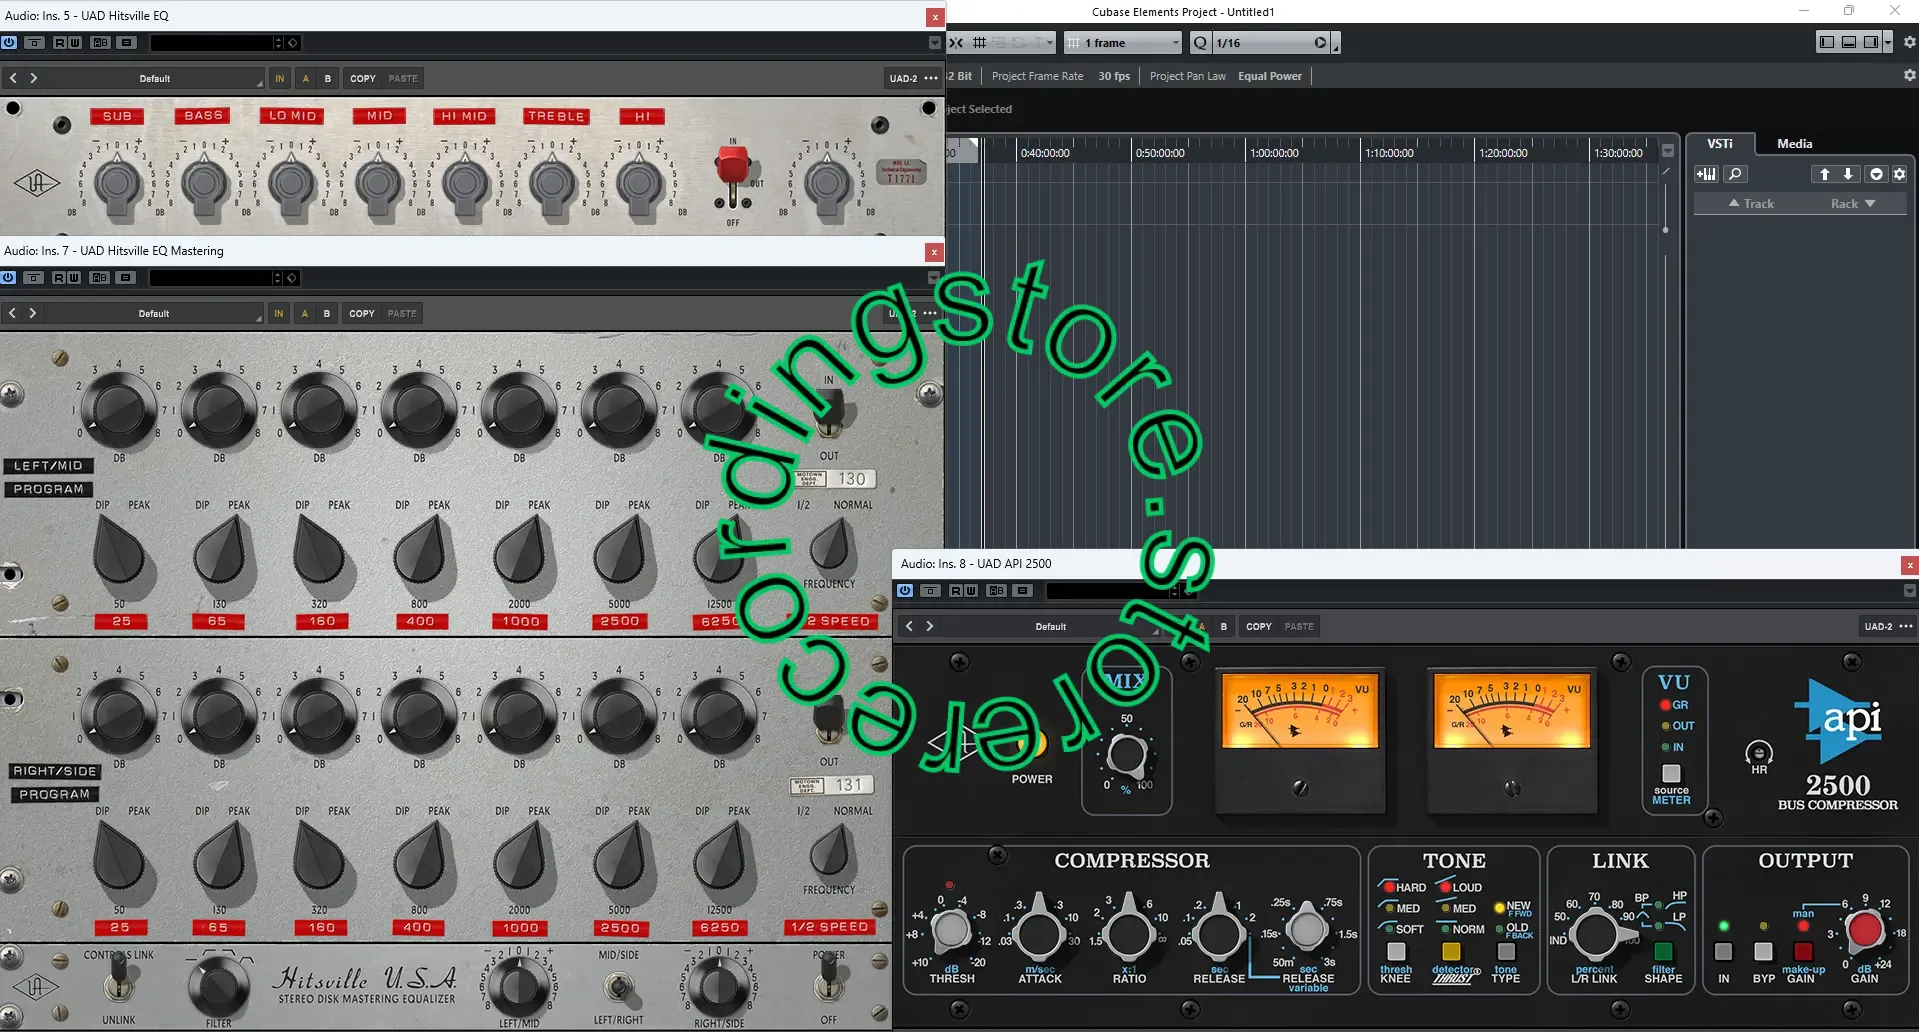Toggle BYP bypass button on API 2500
This screenshot has width=1919, height=1032.
coord(1763,951)
